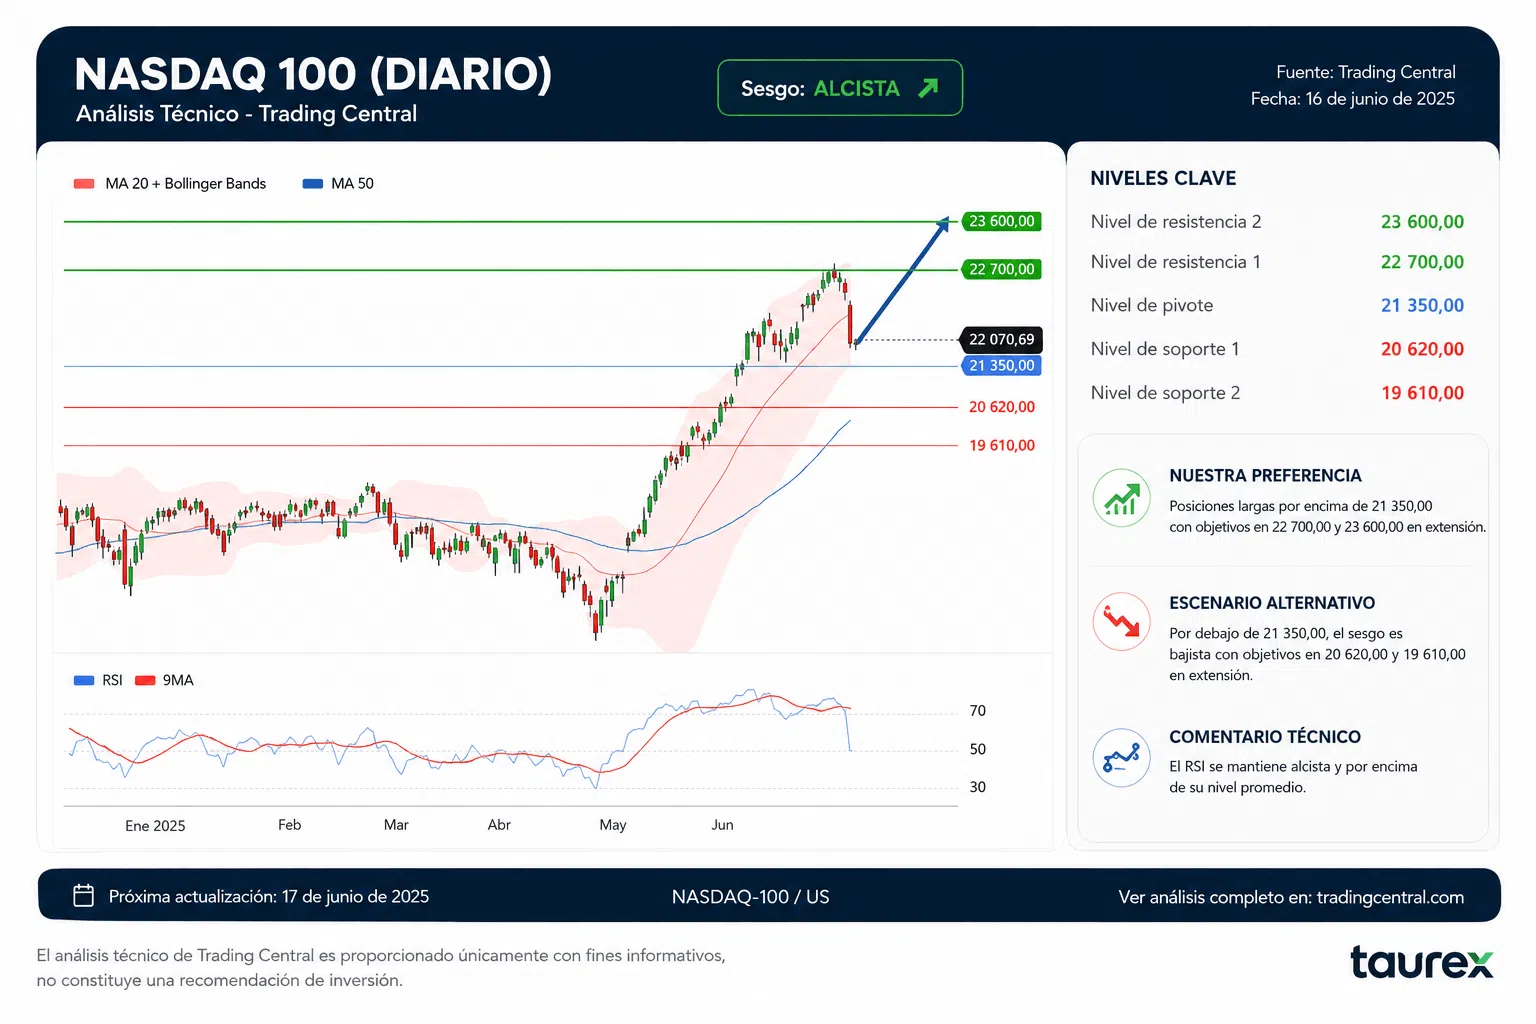Click the current price tag 22 070,69
Screen dimensions: 1536x1024
point(1001,340)
